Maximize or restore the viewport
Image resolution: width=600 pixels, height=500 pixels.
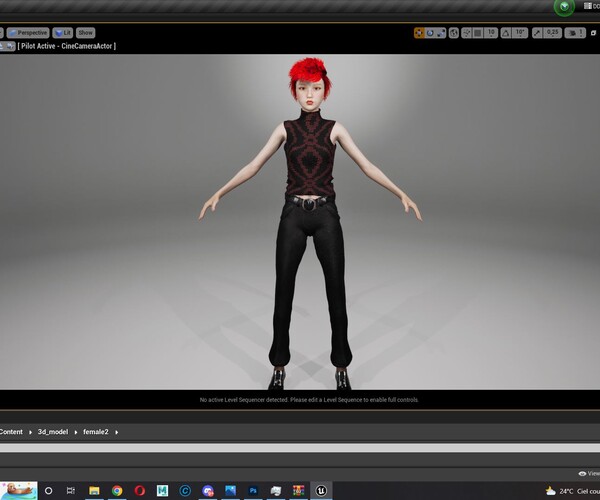tap(593, 33)
